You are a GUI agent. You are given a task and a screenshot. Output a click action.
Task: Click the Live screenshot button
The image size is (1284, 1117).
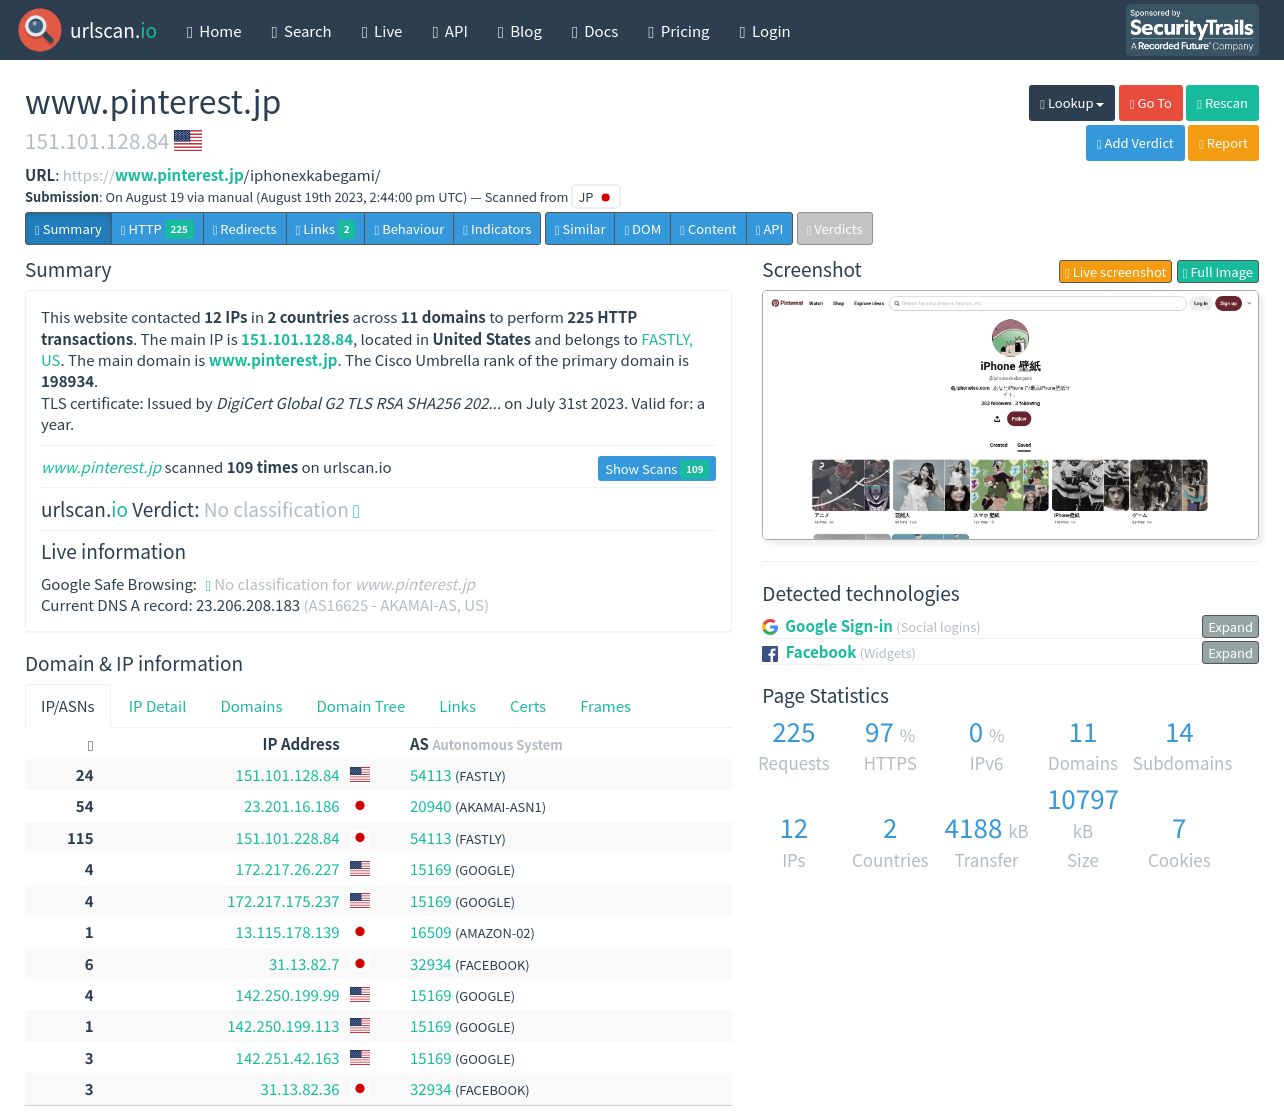(x=1115, y=272)
